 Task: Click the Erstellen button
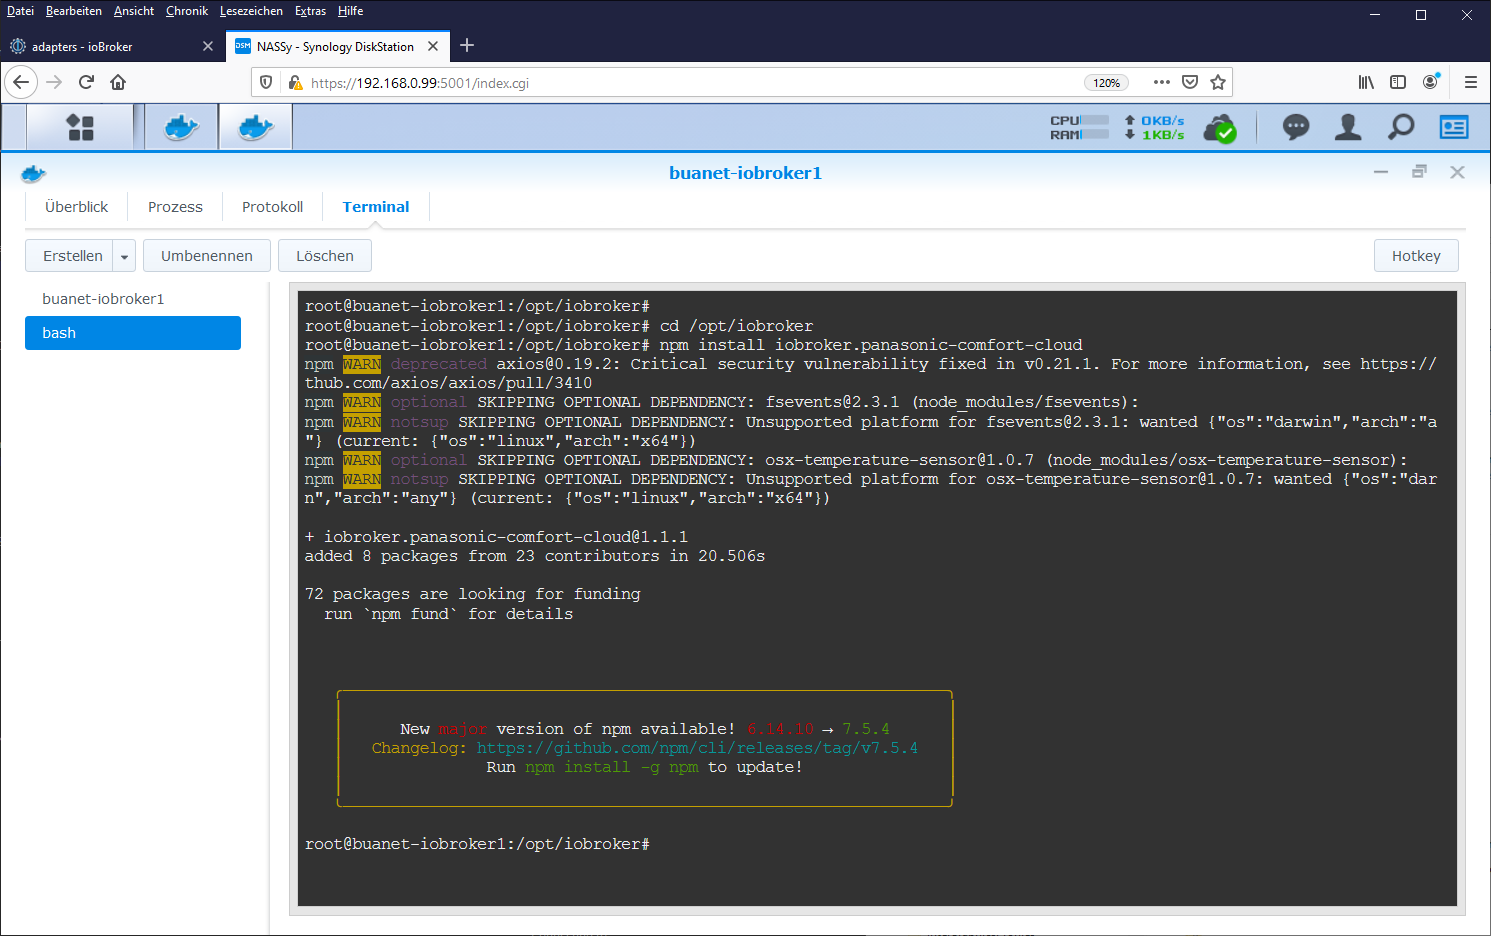click(70, 256)
